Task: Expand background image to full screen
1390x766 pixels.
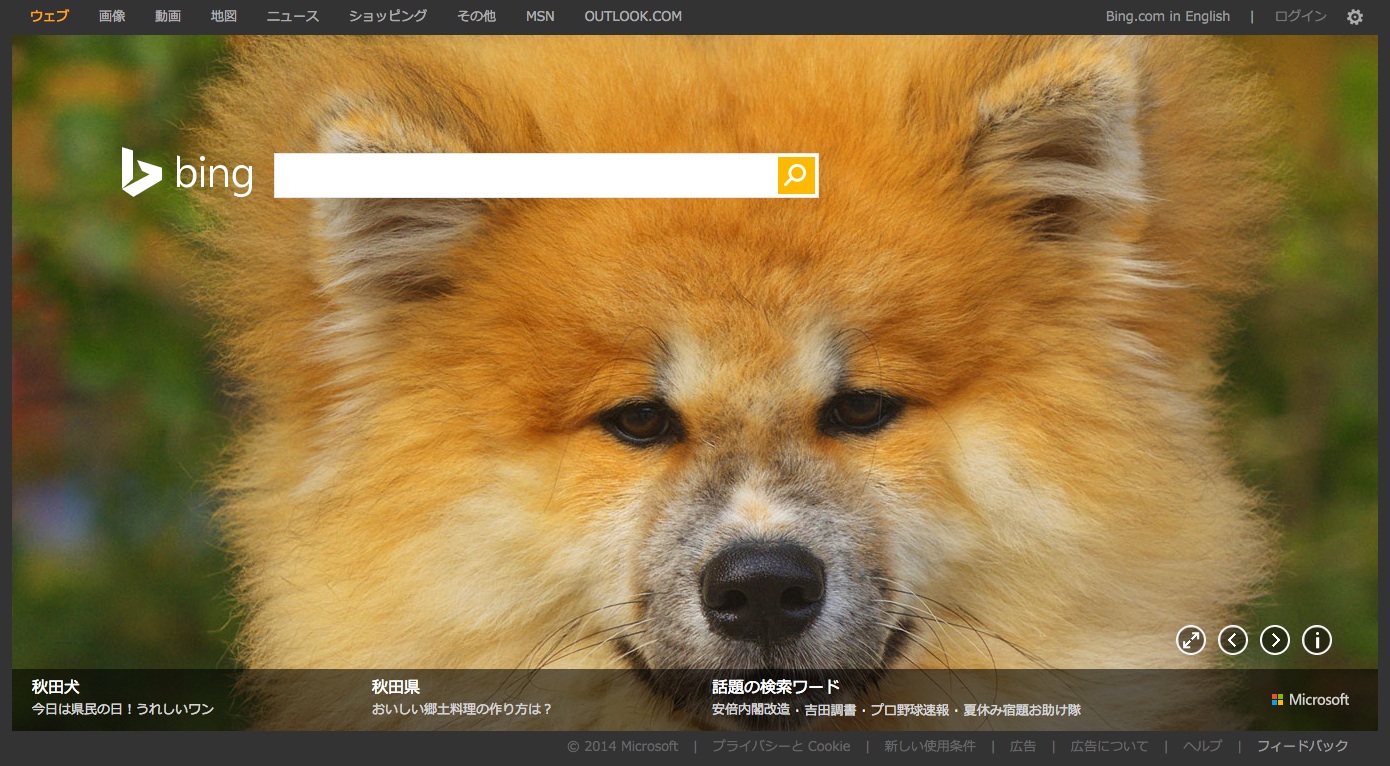Action: pos(1191,640)
